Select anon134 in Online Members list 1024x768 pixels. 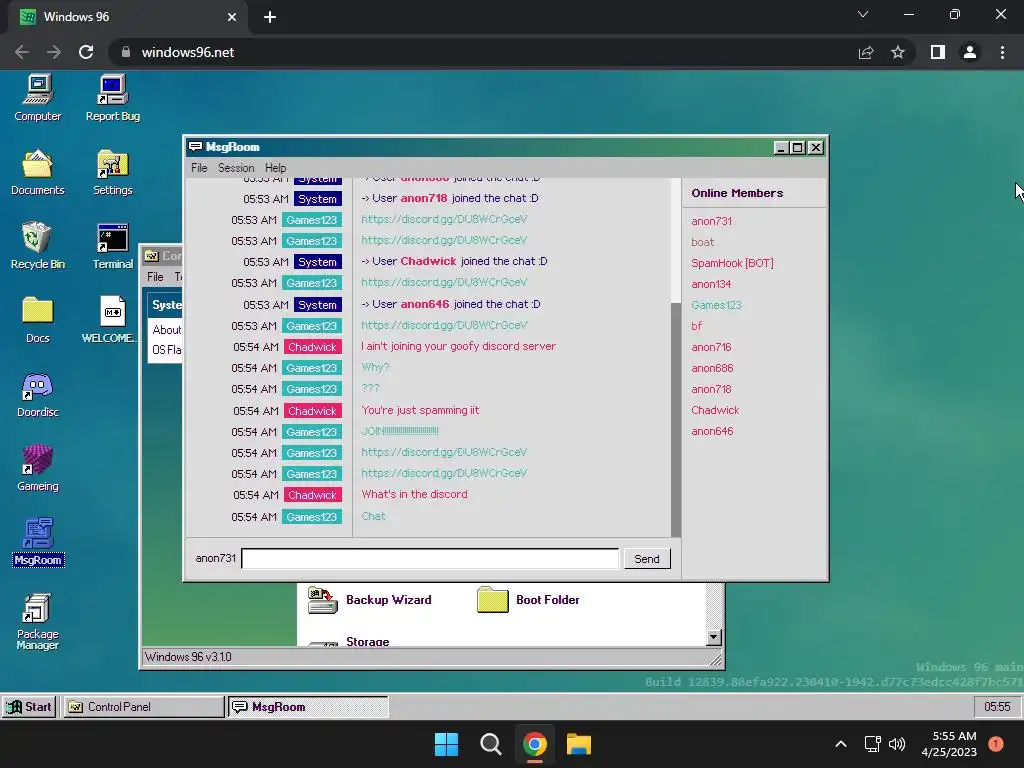(711, 284)
